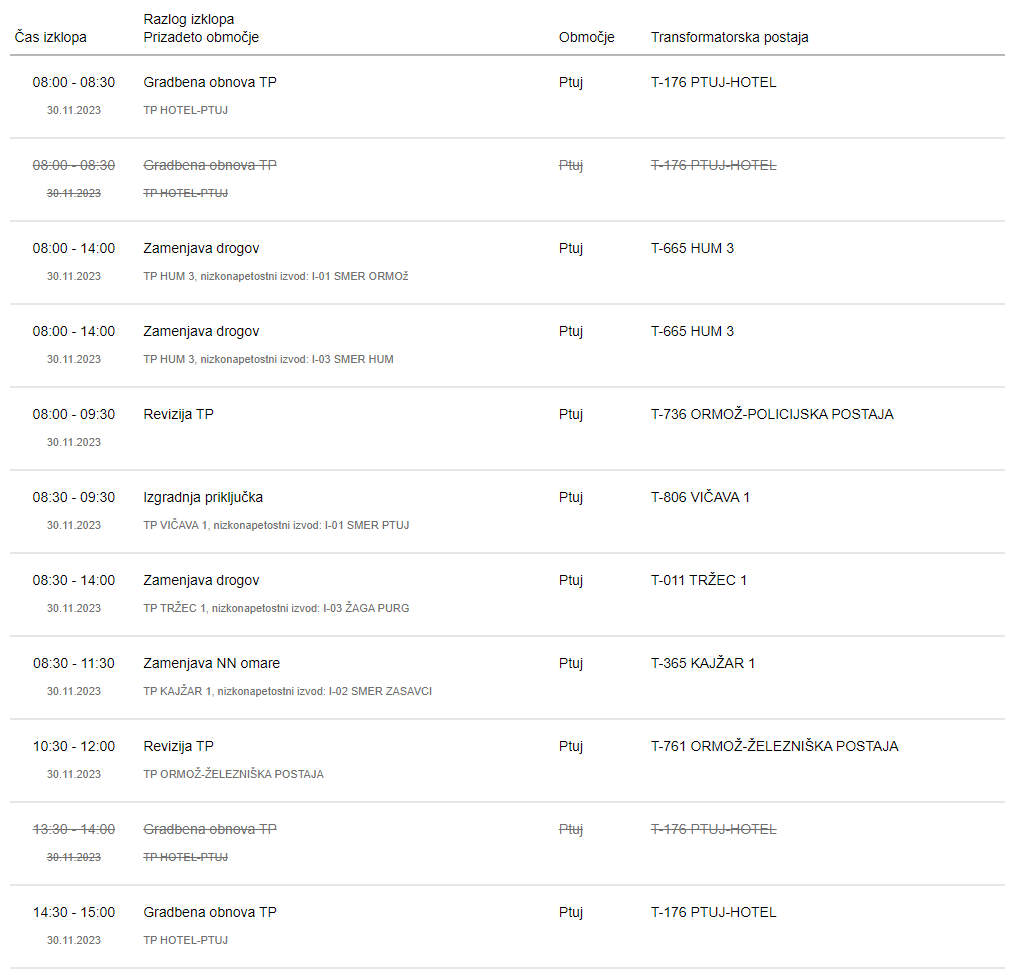Open T-806 VIČAVA 1 station entry

700,497
